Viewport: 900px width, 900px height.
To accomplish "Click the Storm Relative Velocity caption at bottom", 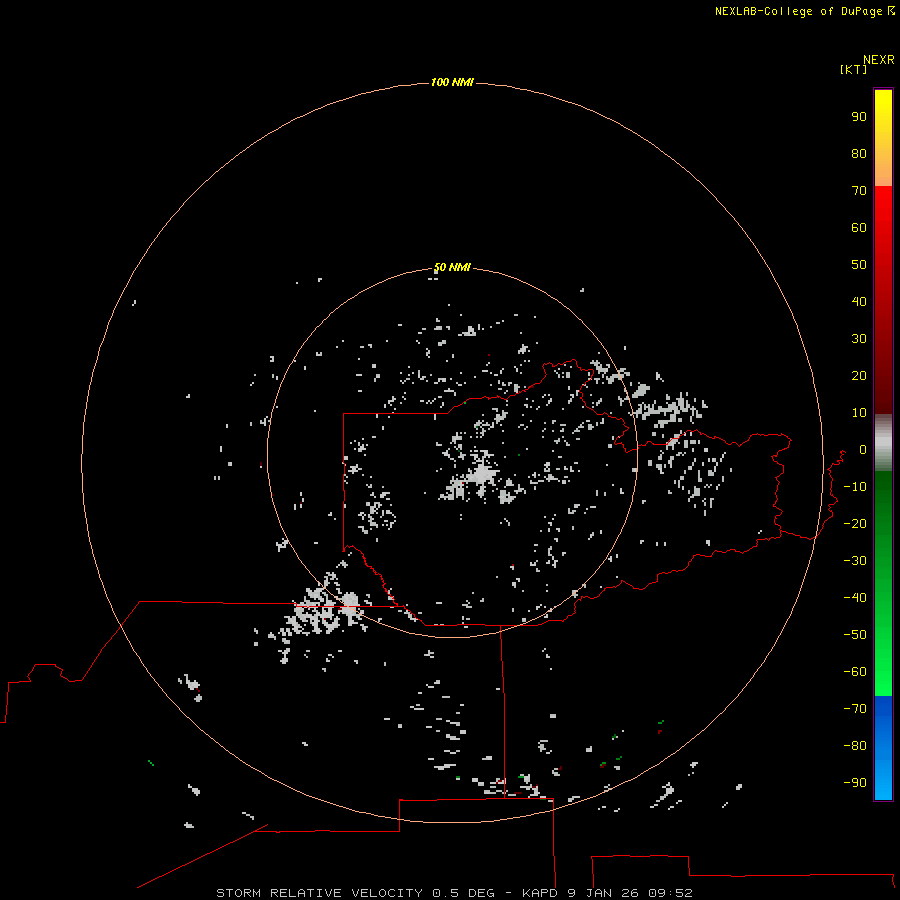I will coord(454,893).
